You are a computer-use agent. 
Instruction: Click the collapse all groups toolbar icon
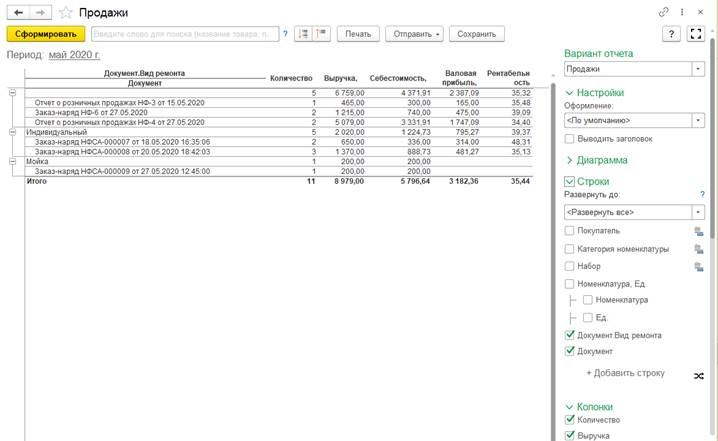[x=321, y=33]
